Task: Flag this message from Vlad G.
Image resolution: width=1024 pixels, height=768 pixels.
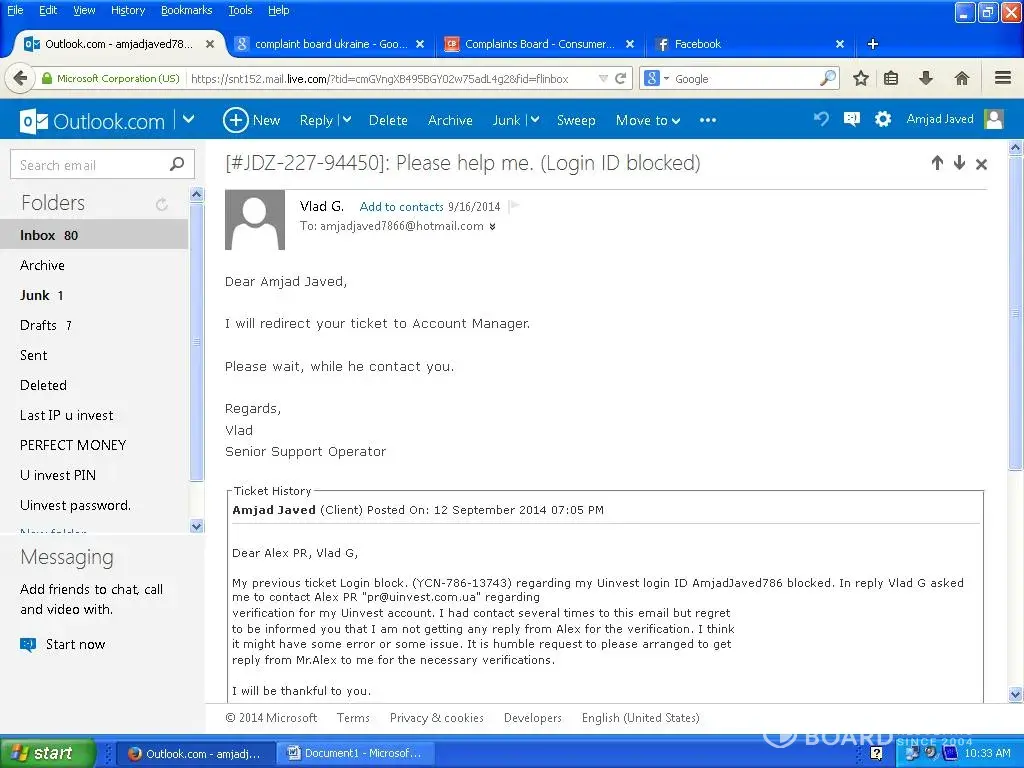Action: [514, 207]
